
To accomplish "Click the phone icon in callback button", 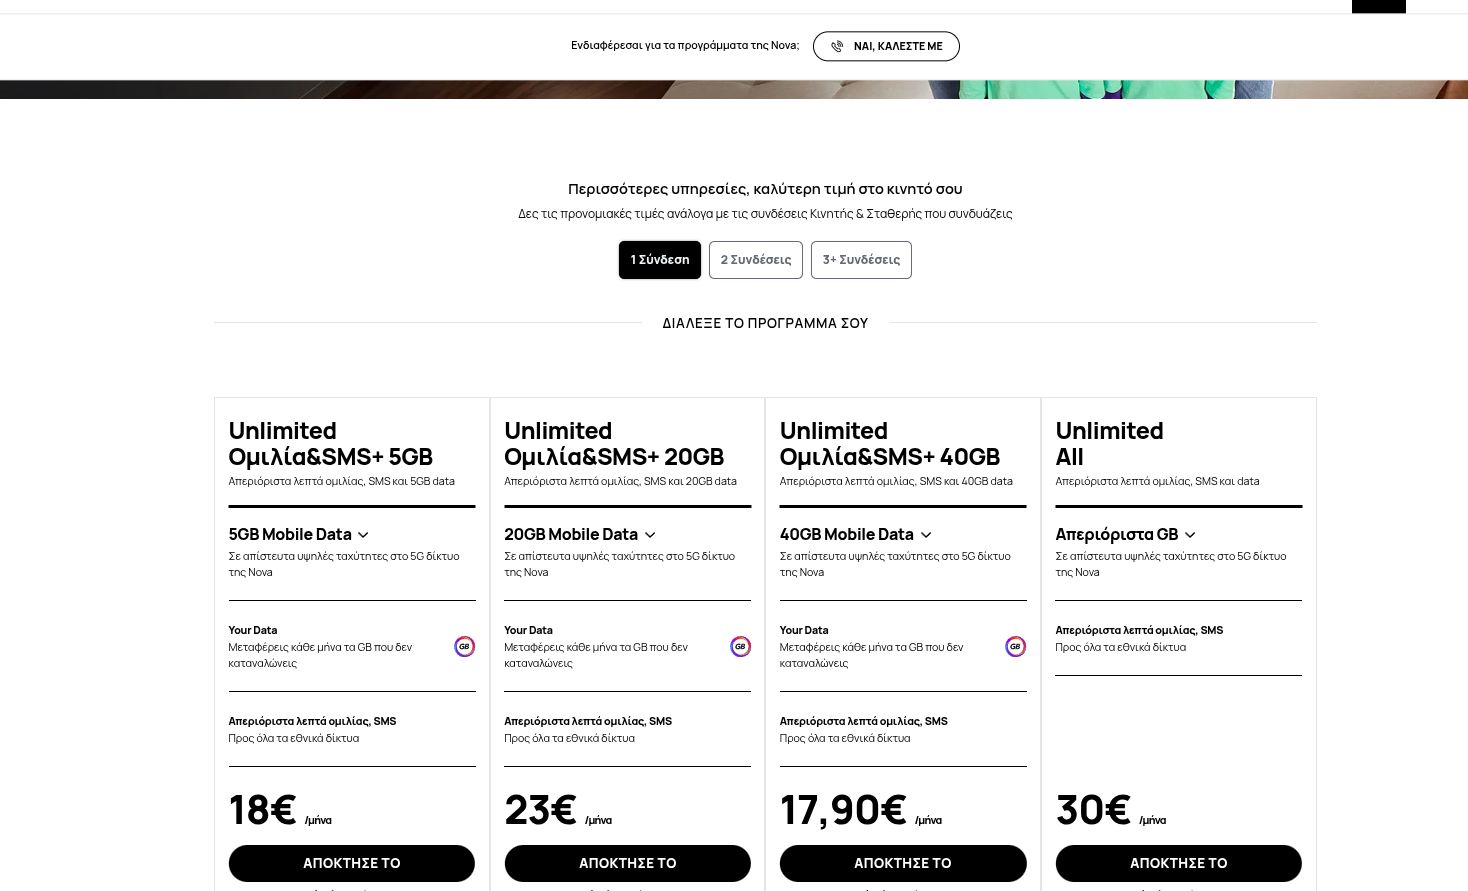I will (837, 46).
